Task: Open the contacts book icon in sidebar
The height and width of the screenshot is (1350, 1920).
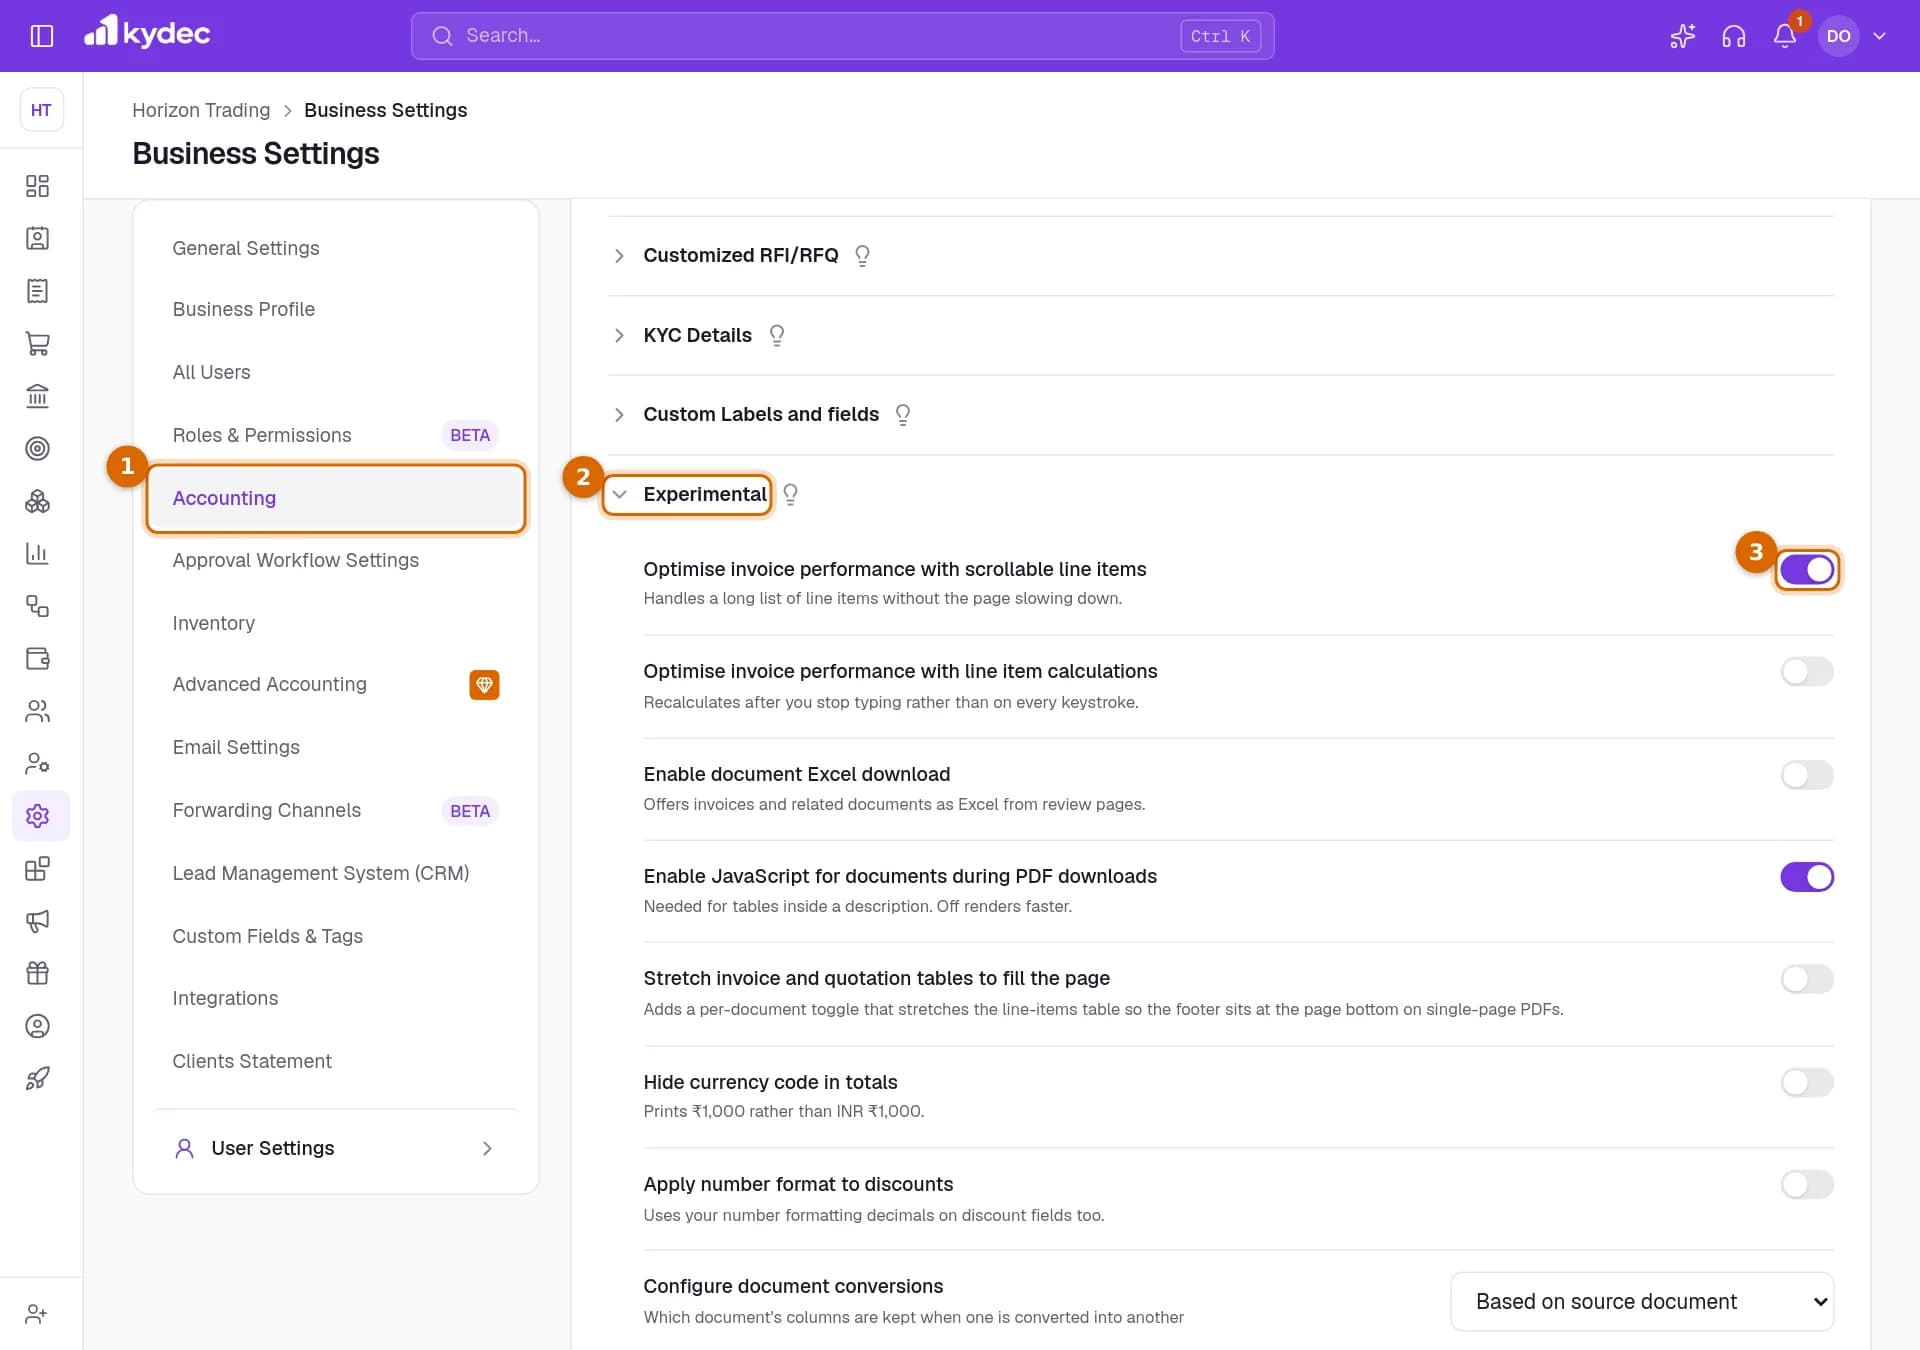Action: pos(37,238)
